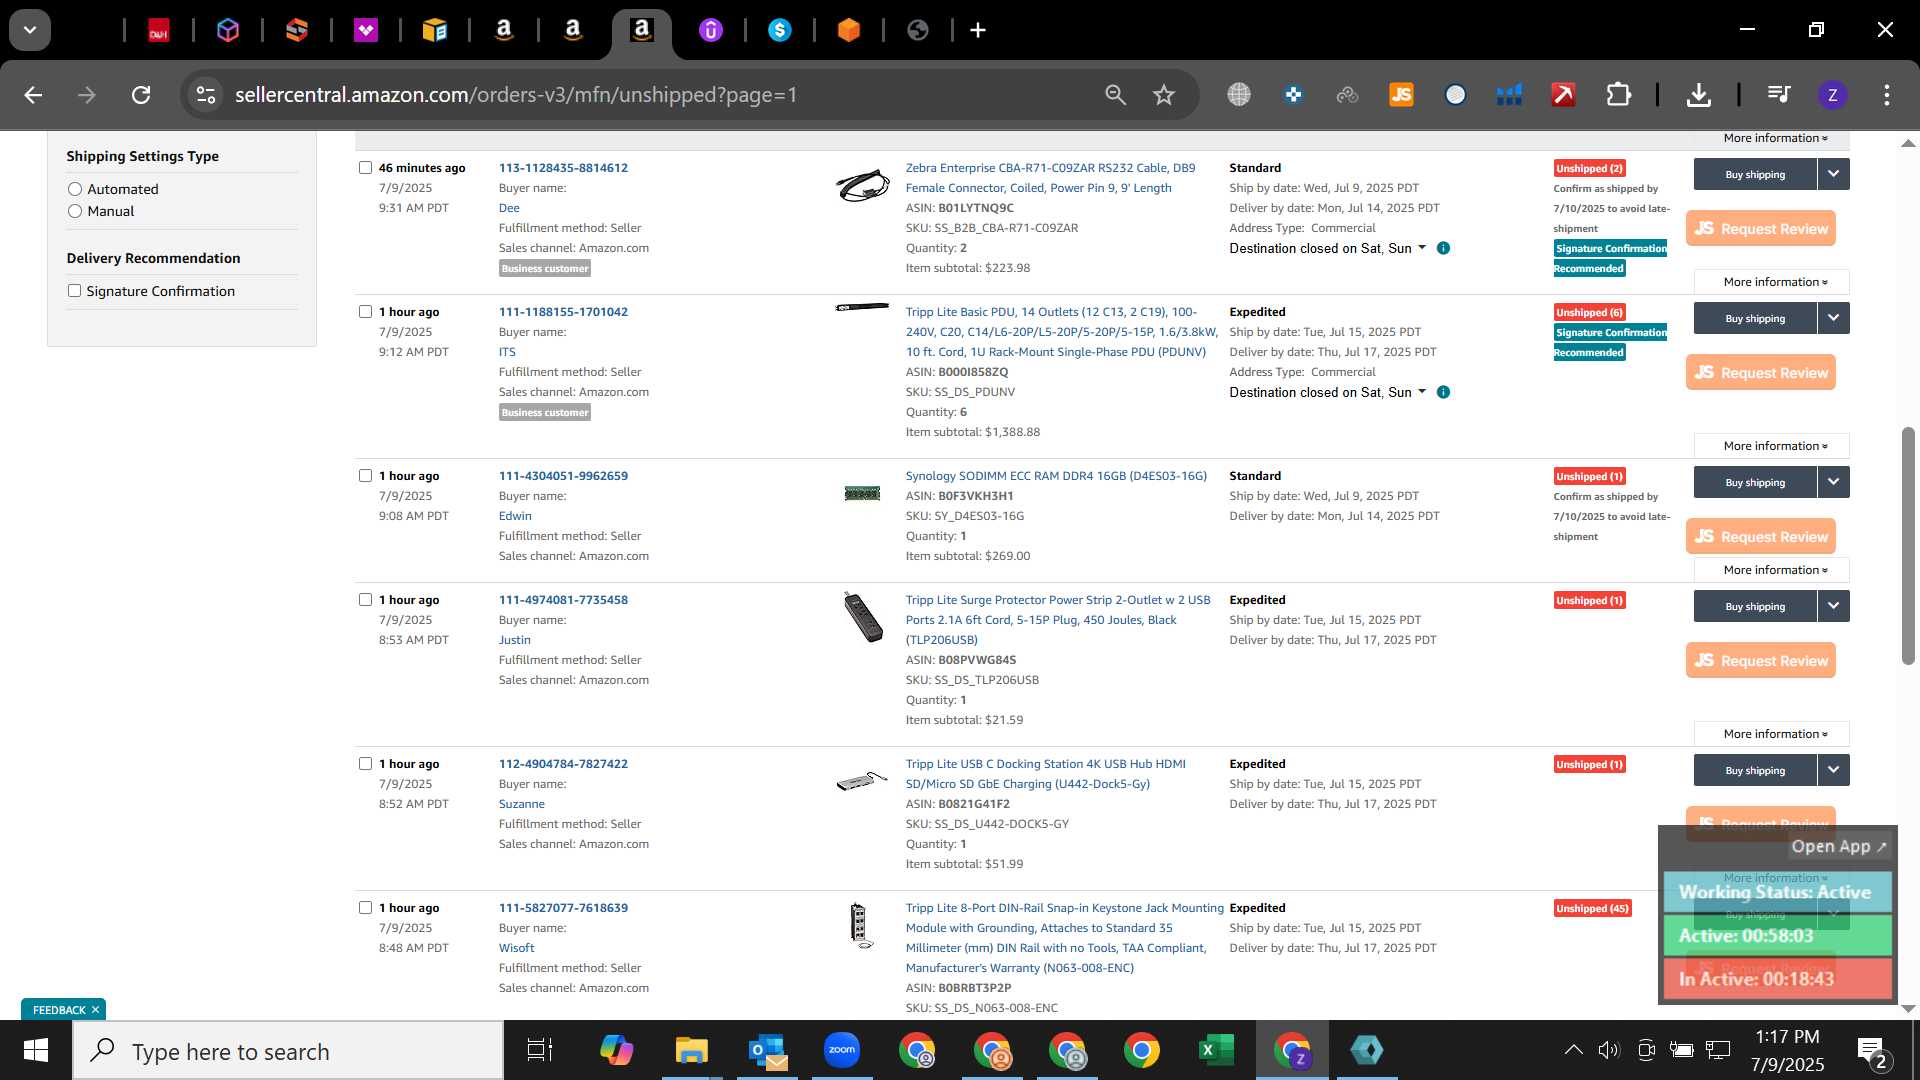Image resolution: width=1920 pixels, height=1080 pixels.
Task: Open Zoom from the taskbar
Action: coord(842,1050)
